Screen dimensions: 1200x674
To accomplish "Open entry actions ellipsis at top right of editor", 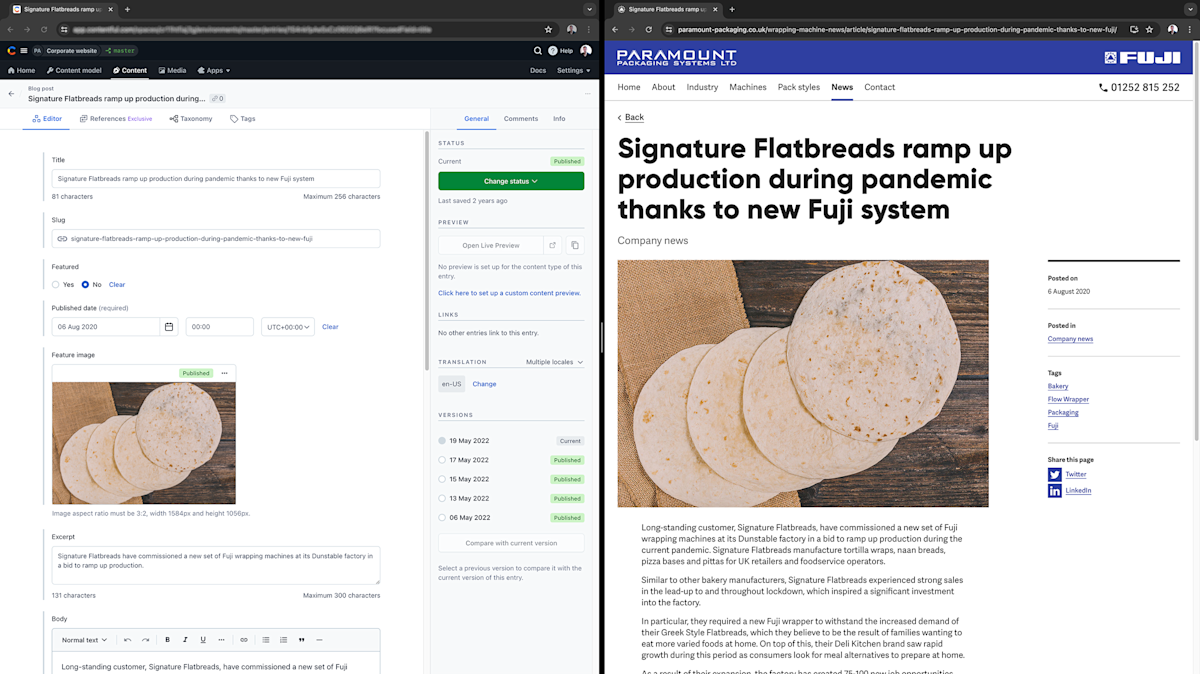I will (x=588, y=94).
